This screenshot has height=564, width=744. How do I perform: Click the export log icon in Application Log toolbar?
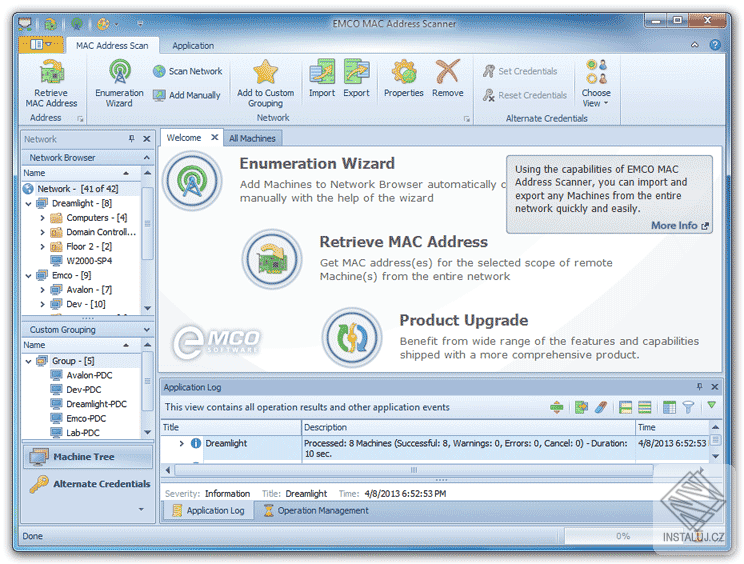pos(581,407)
